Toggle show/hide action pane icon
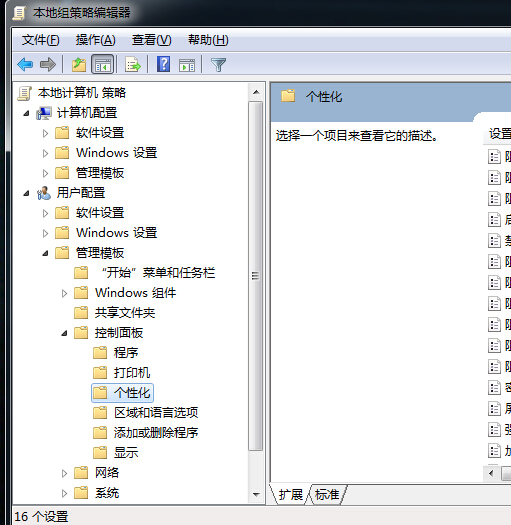This screenshot has width=511, height=525. [x=187, y=65]
